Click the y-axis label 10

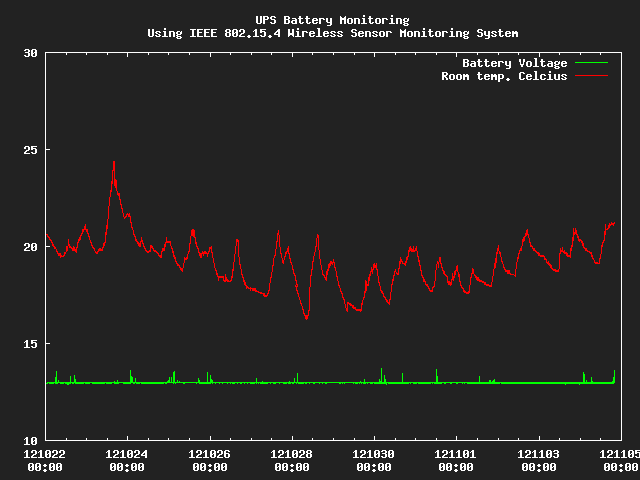(x=29, y=440)
